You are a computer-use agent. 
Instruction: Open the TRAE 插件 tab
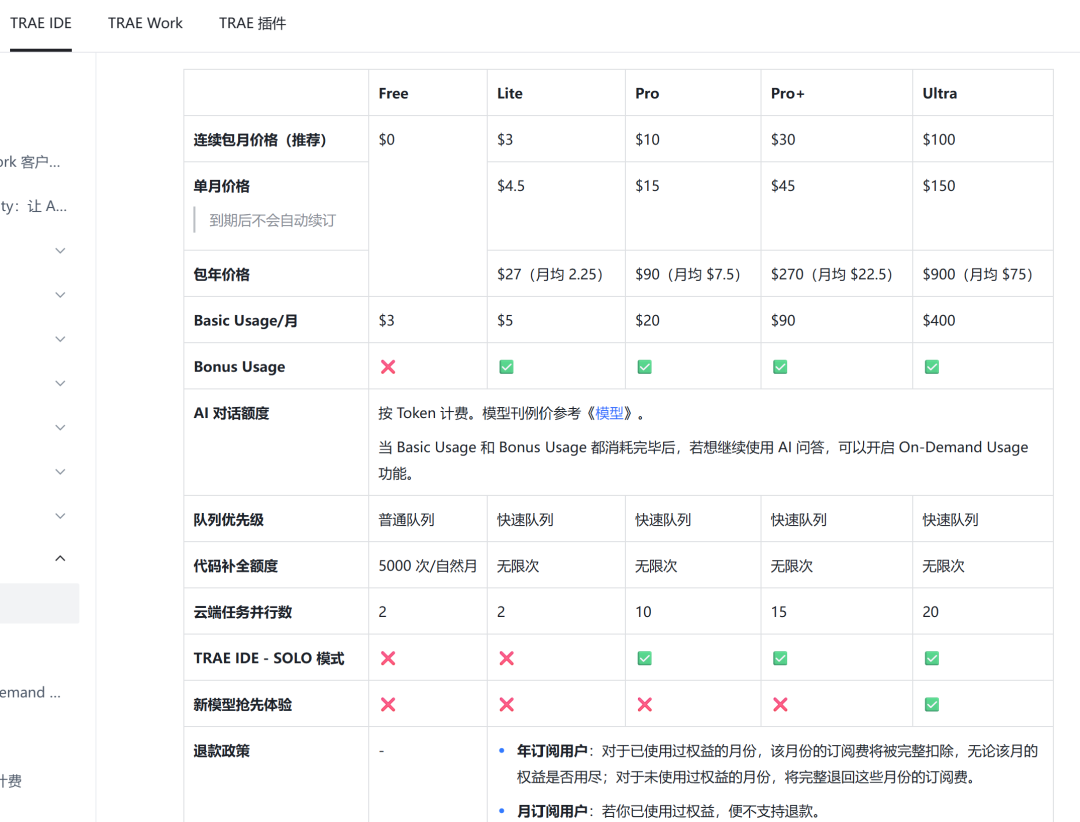point(252,23)
